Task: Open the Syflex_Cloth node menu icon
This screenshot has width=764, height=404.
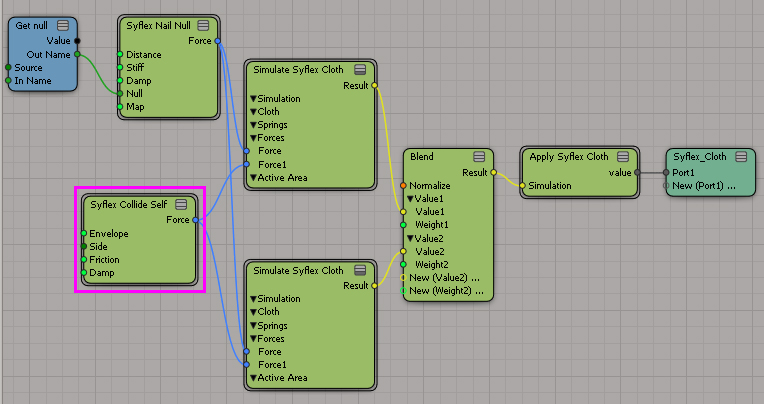Action: coord(741,156)
